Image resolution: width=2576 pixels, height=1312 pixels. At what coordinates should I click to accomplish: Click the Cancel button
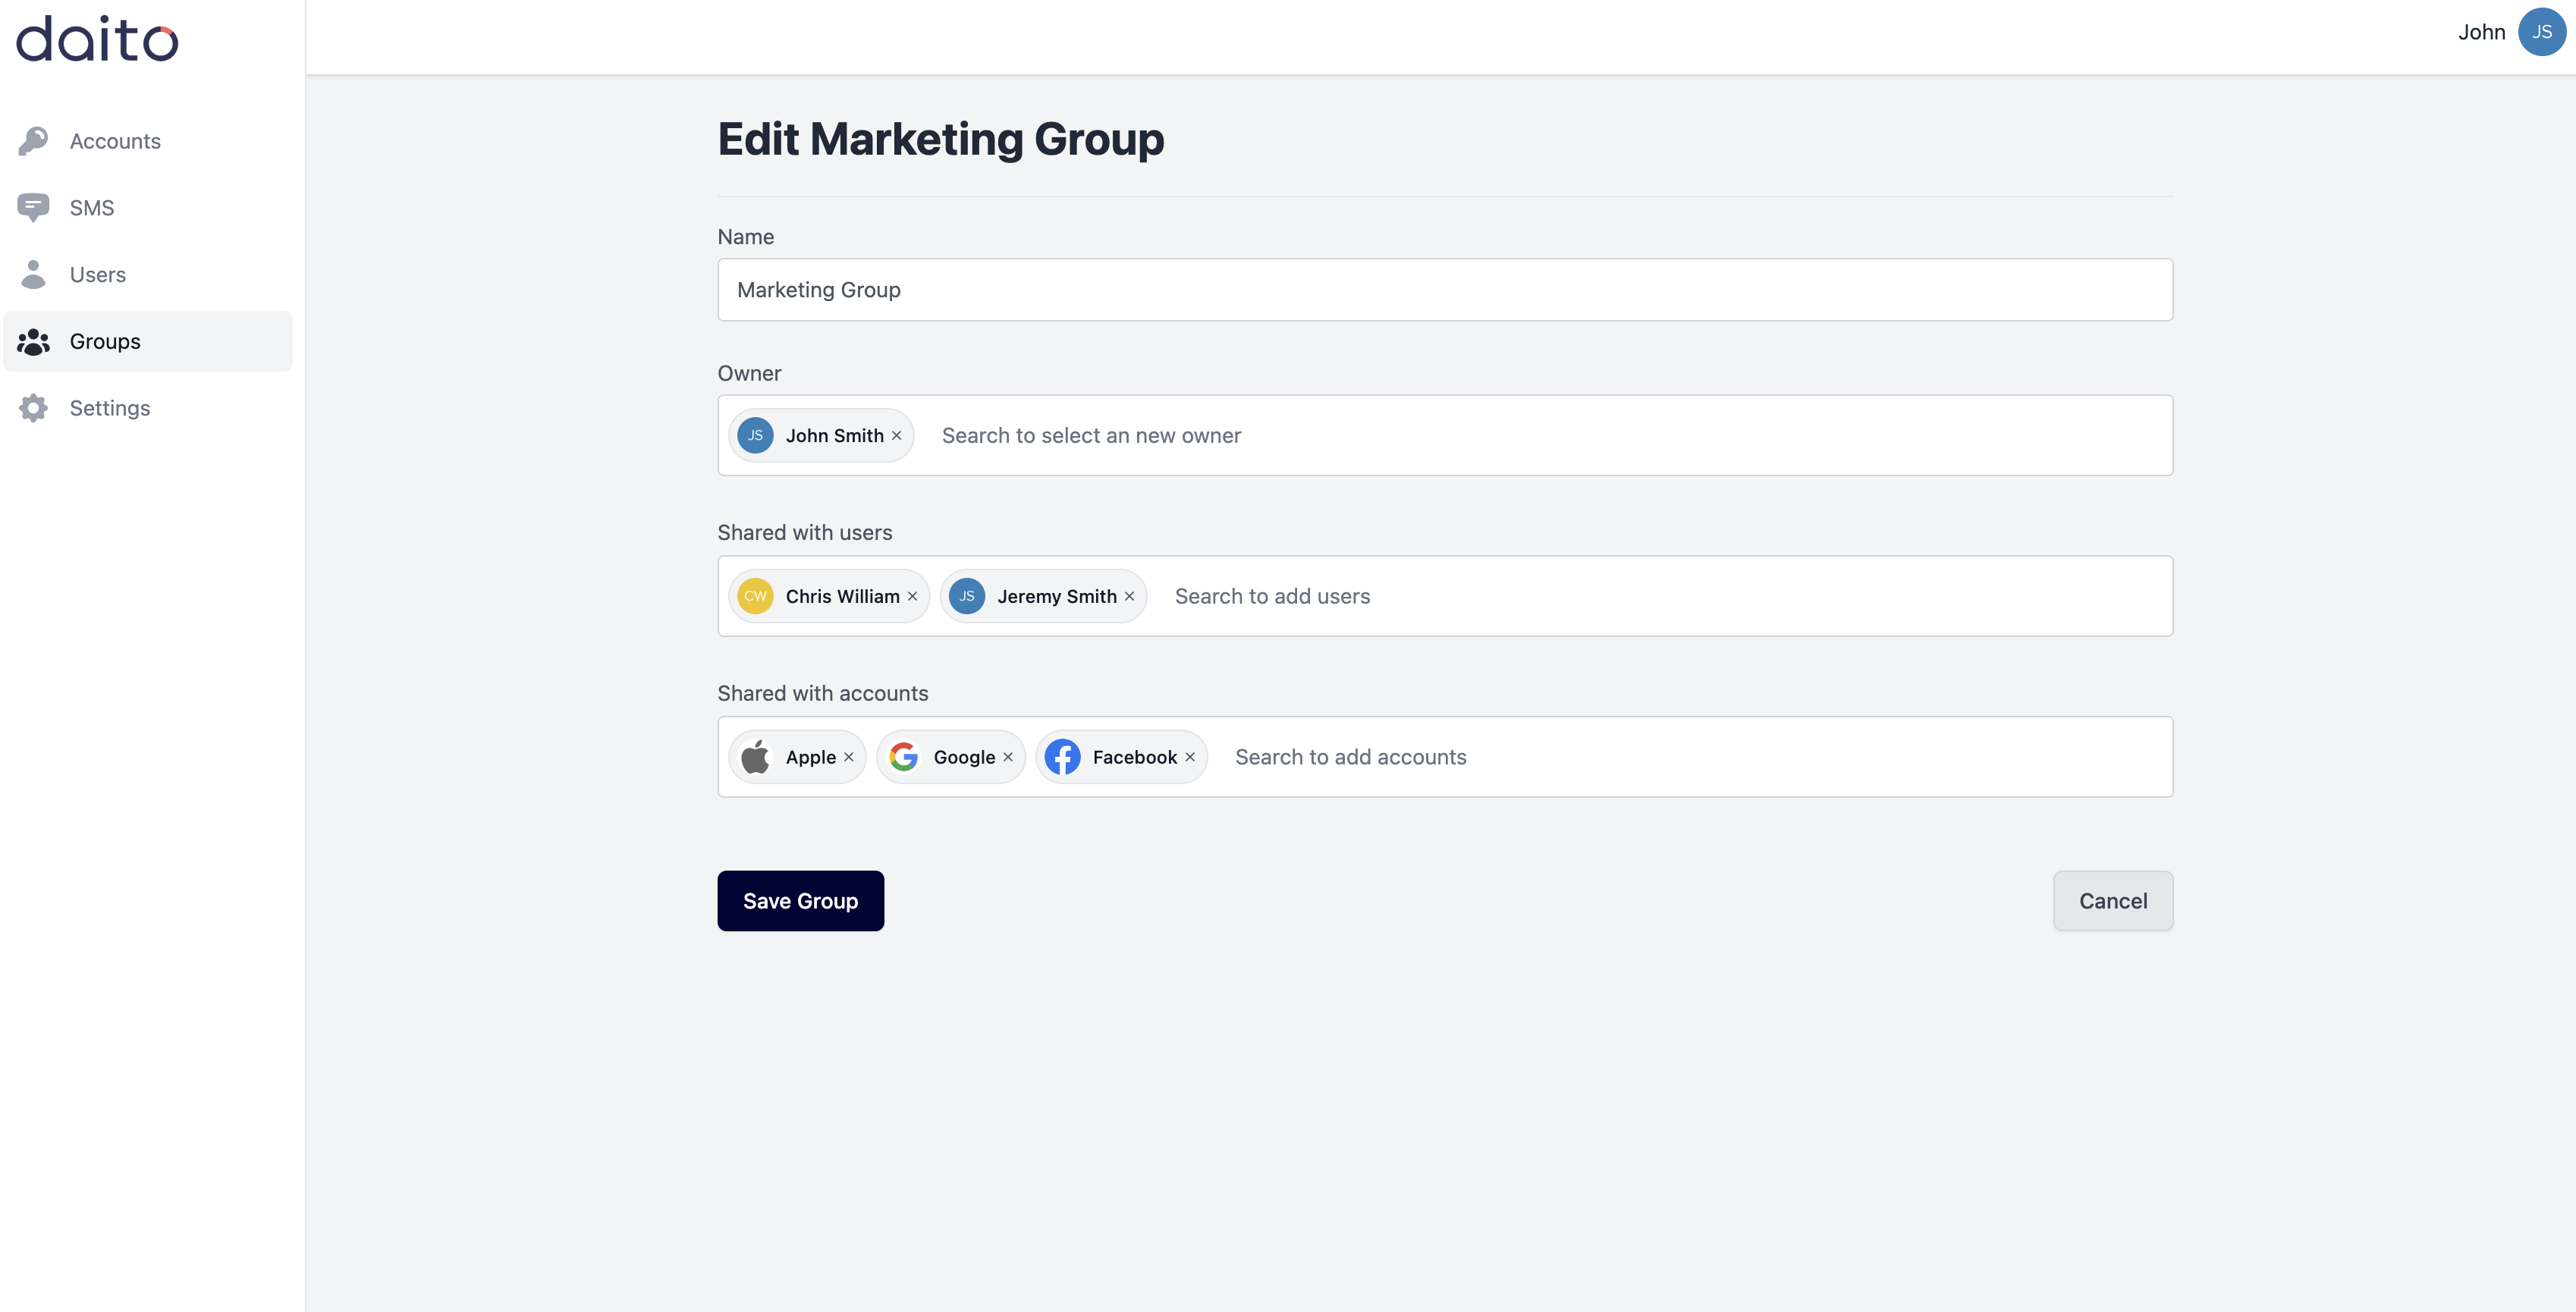pos(2112,901)
